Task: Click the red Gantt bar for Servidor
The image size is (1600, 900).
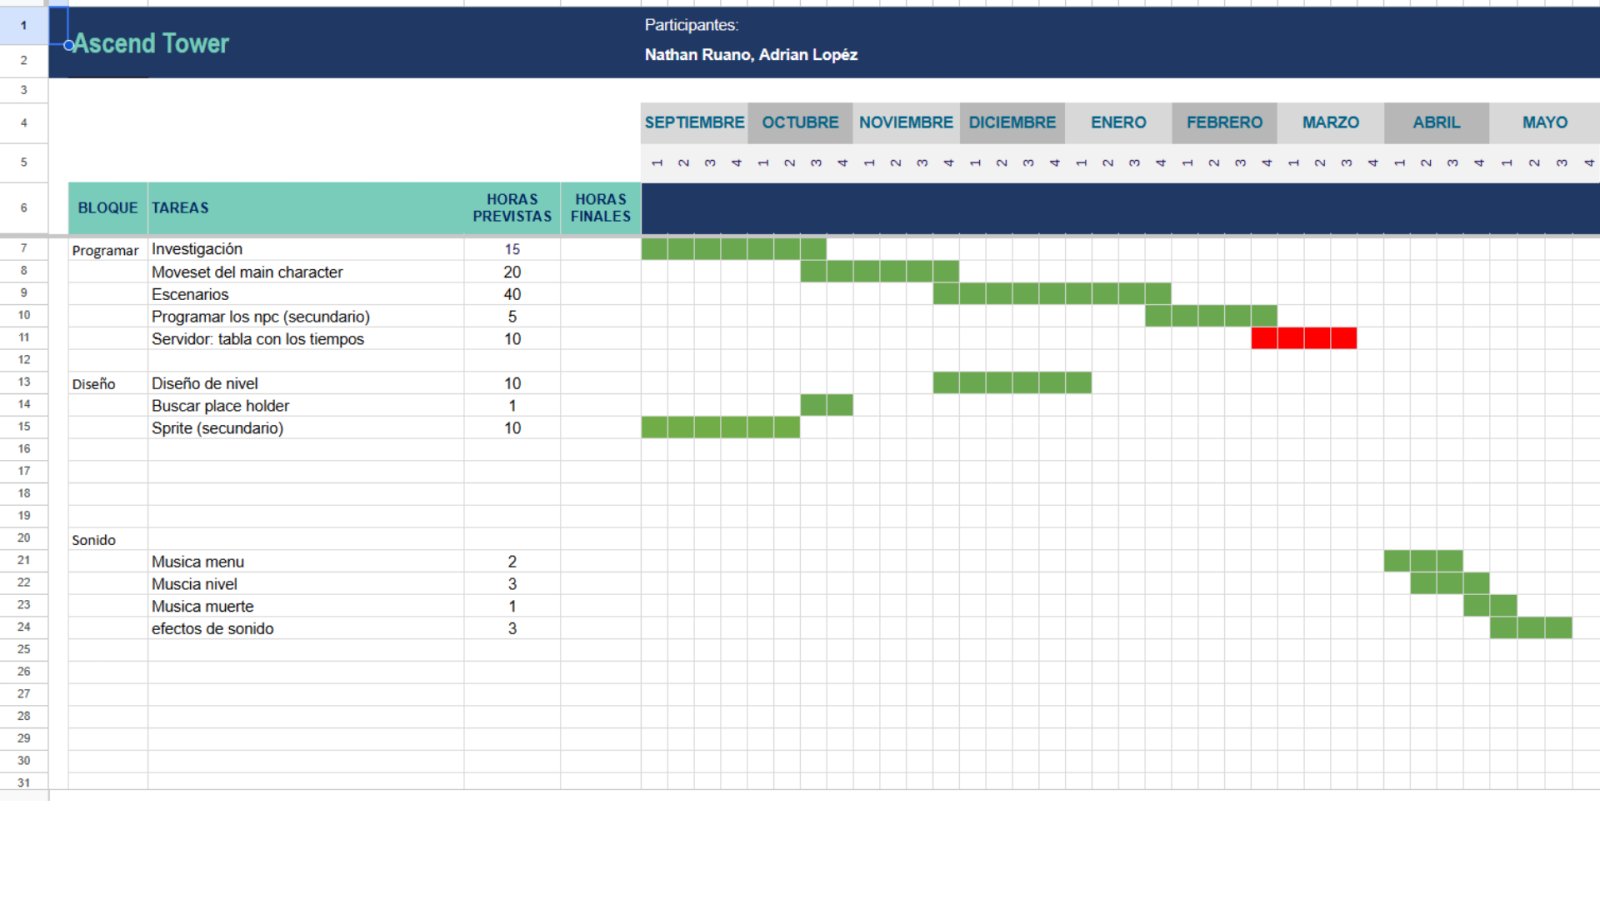Action: (1304, 338)
